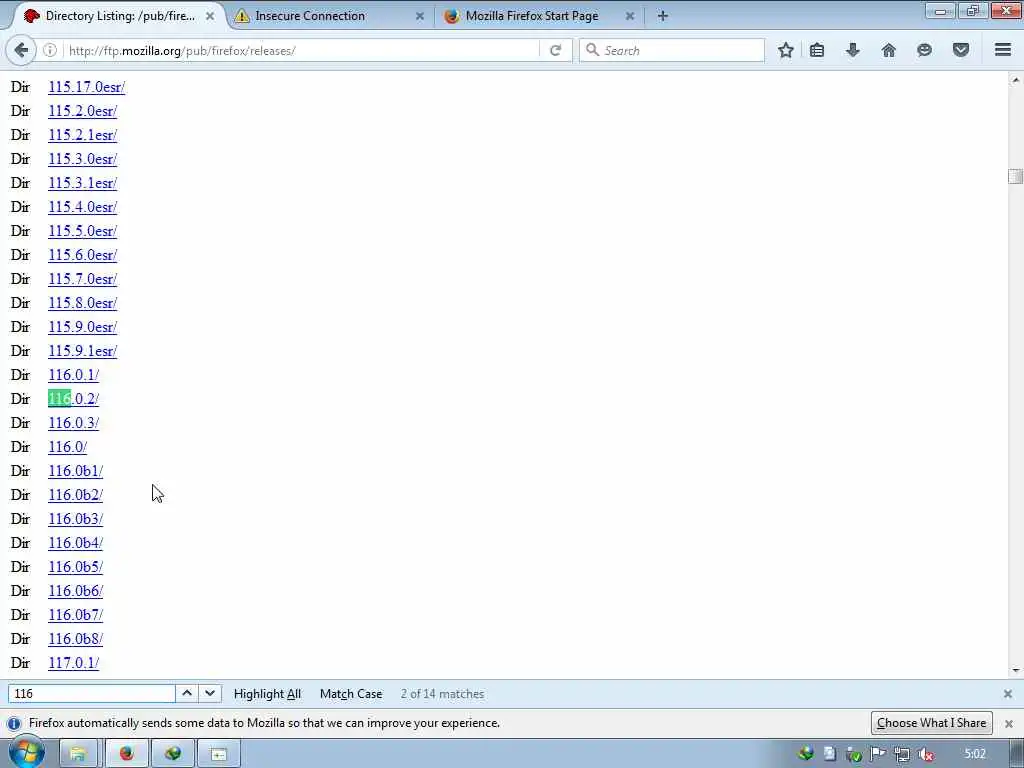
Task: Open the highlighted 116.0.2/ directory link
Action: tap(73, 399)
